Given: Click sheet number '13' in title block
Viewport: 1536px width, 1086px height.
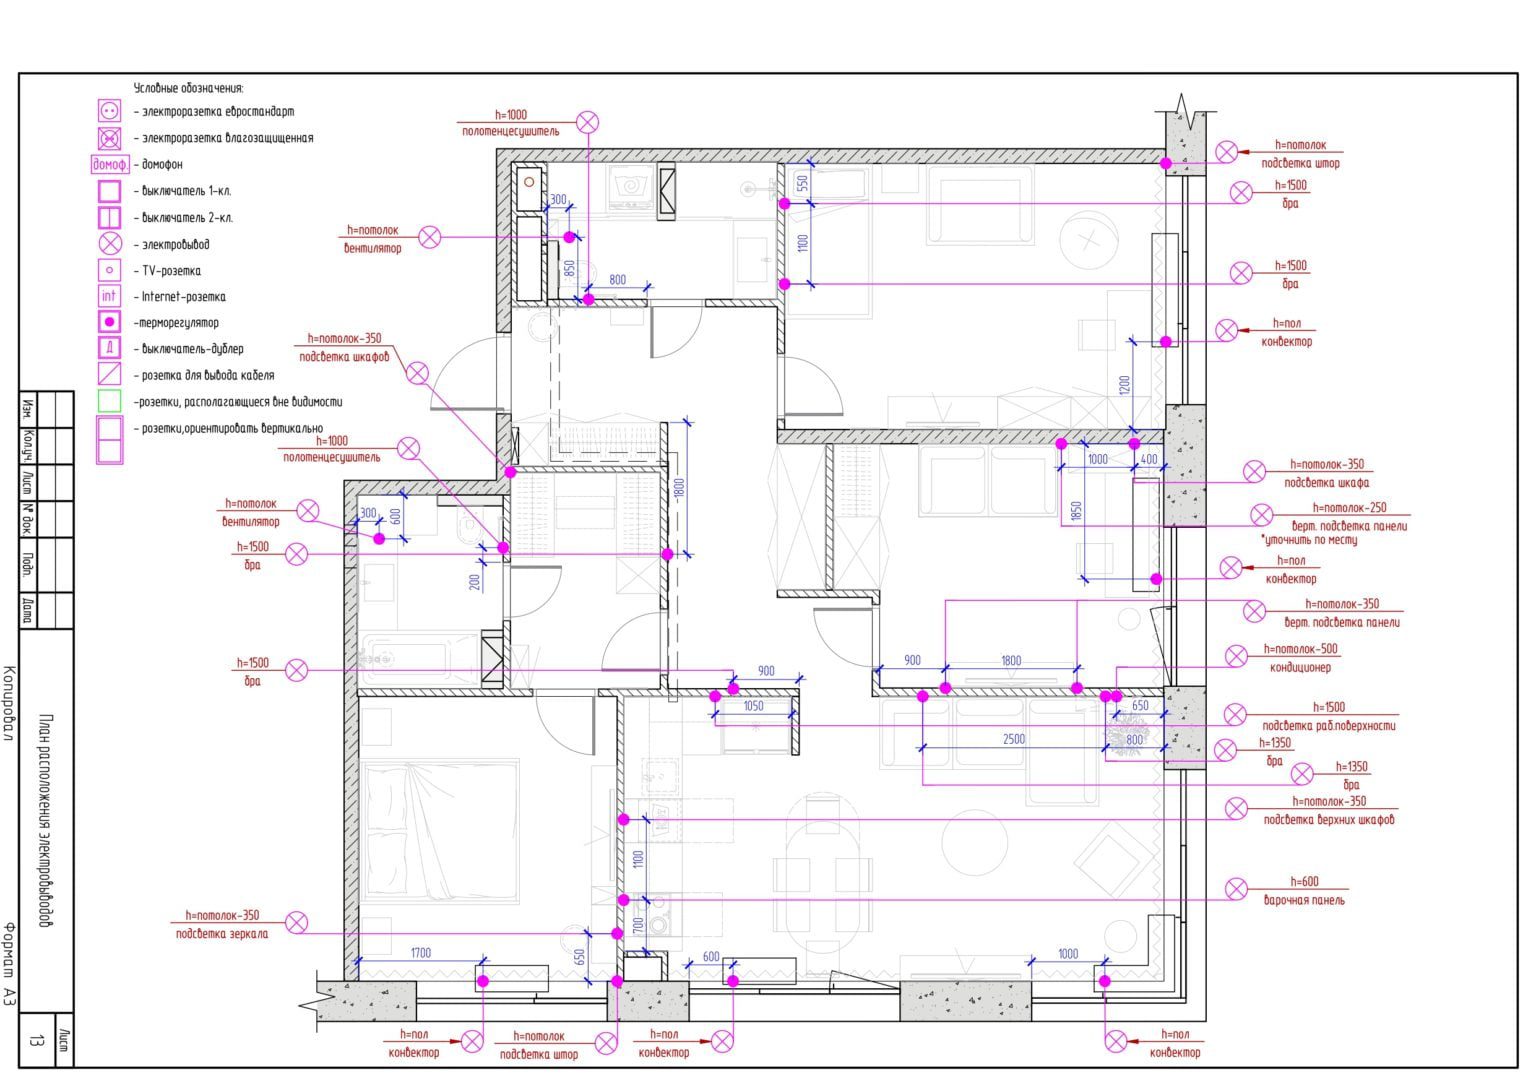Looking at the screenshot, I should (35, 1042).
